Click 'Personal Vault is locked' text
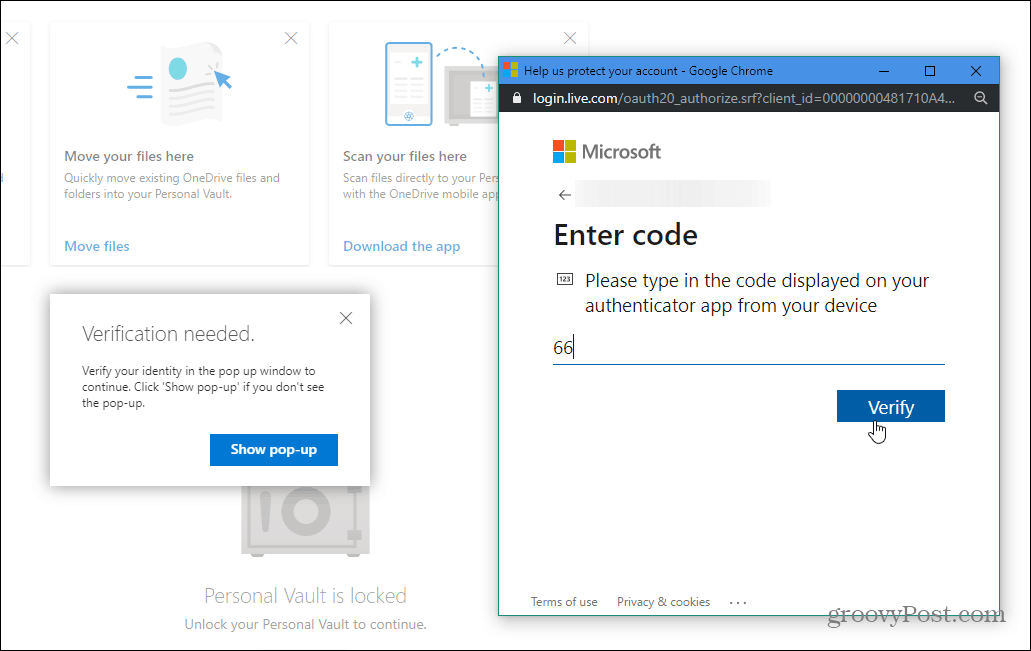Image resolution: width=1031 pixels, height=651 pixels. (x=305, y=596)
